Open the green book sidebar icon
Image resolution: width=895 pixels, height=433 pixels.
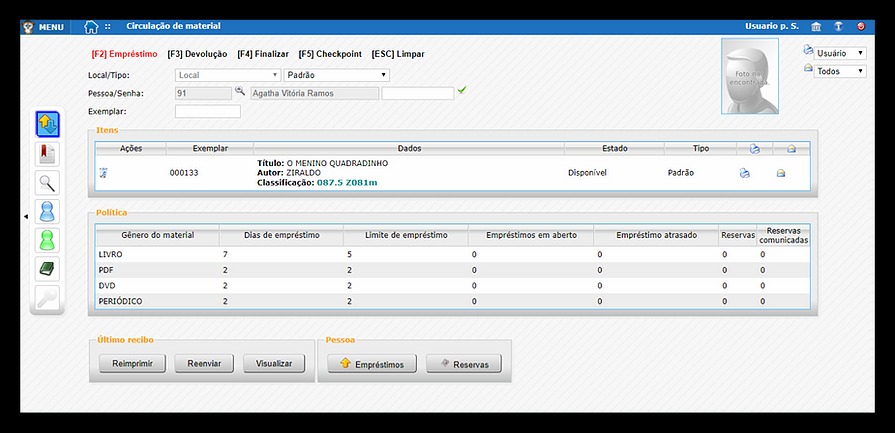coord(47,268)
